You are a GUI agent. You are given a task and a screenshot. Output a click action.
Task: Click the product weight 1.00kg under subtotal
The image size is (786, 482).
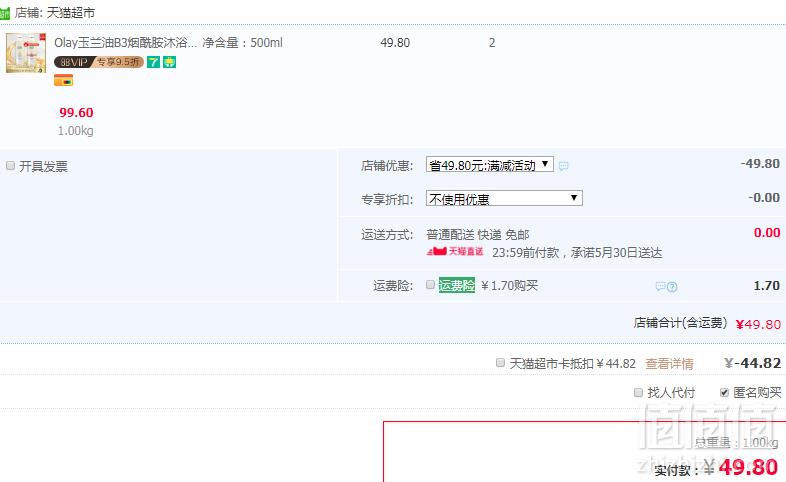tap(75, 131)
